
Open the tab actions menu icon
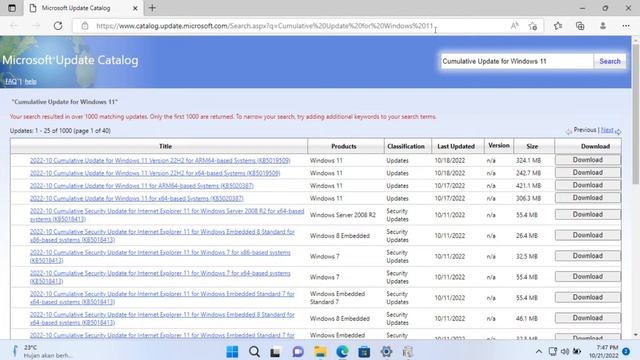pyautogui.click(x=12, y=8)
